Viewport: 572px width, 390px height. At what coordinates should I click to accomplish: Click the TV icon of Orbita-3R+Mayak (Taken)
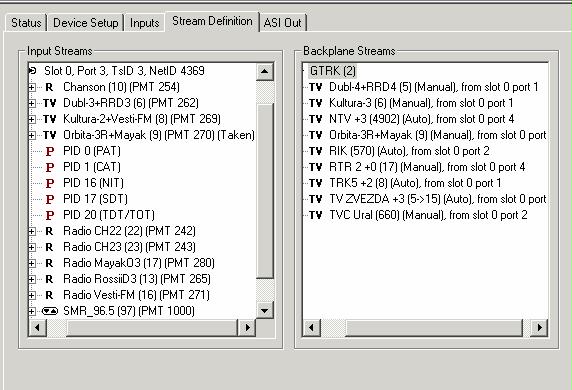(50, 135)
